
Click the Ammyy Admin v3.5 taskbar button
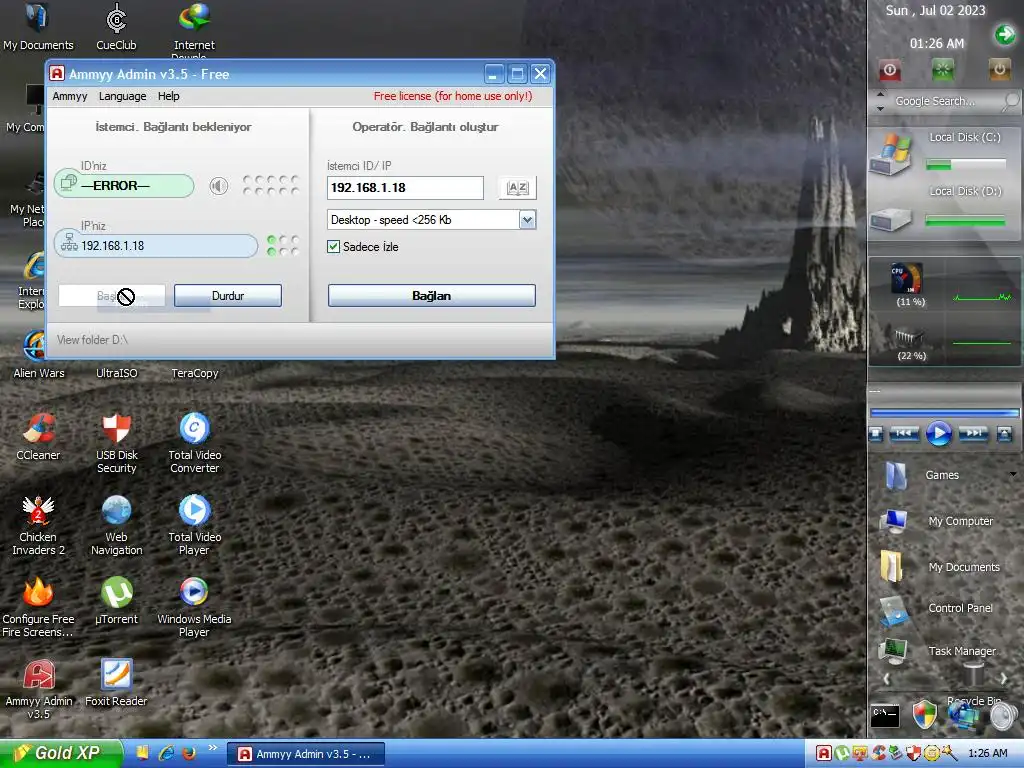306,754
